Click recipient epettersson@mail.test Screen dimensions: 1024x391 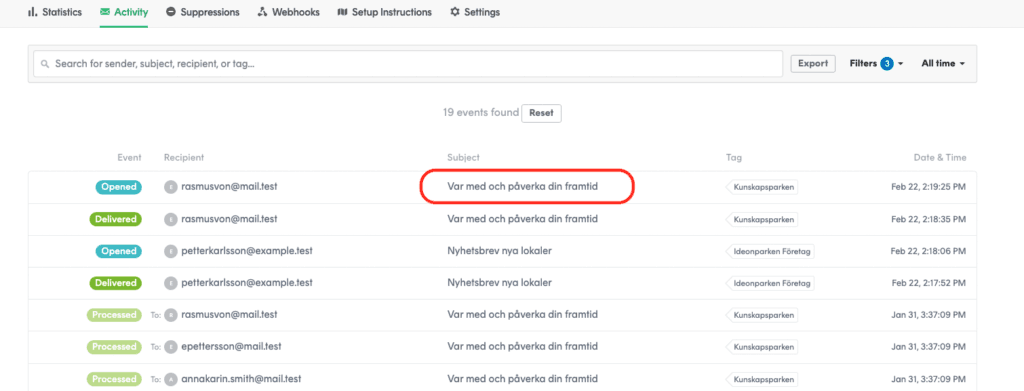pos(231,347)
